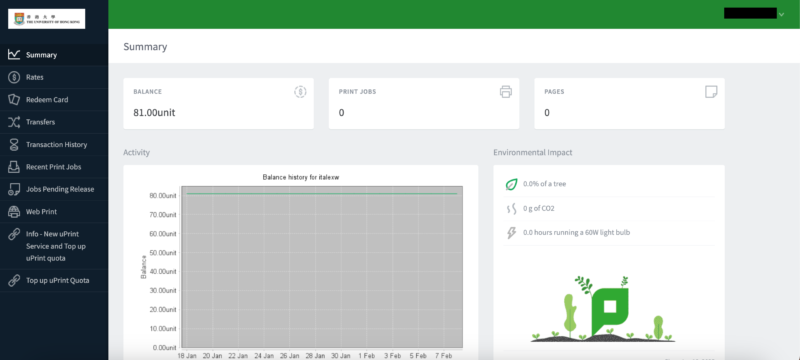Click the Print Jobs count 0
This screenshot has width=800, height=360.
(x=341, y=113)
